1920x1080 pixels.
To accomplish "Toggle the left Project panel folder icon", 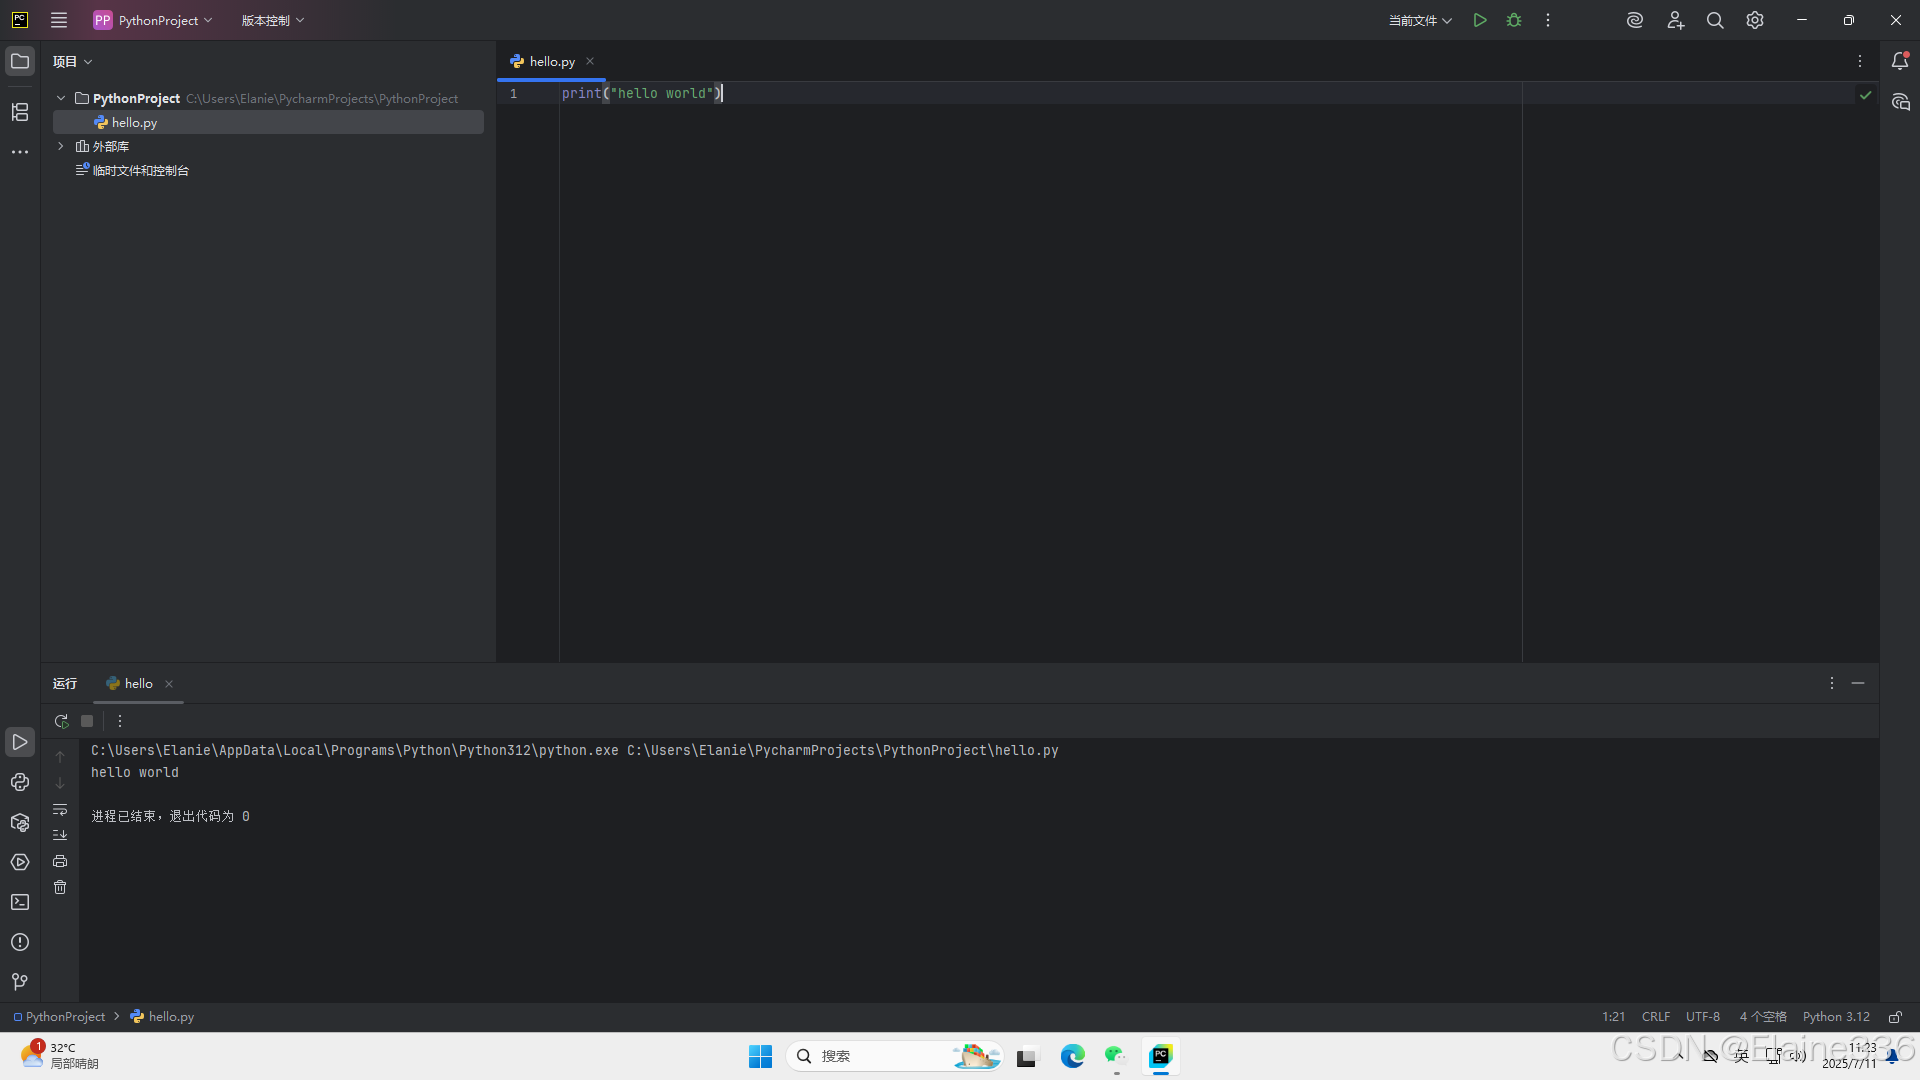I will [x=20, y=61].
